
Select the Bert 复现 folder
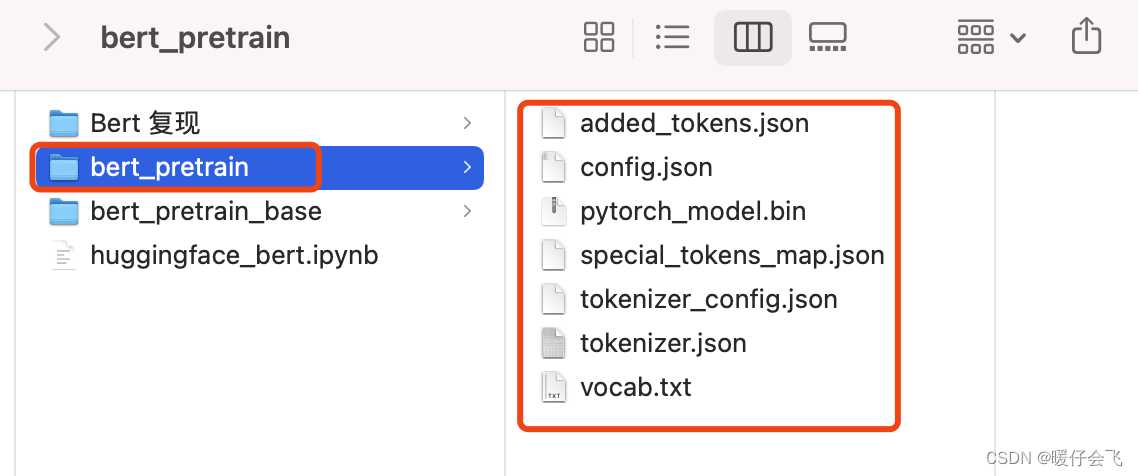pos(145,123)
